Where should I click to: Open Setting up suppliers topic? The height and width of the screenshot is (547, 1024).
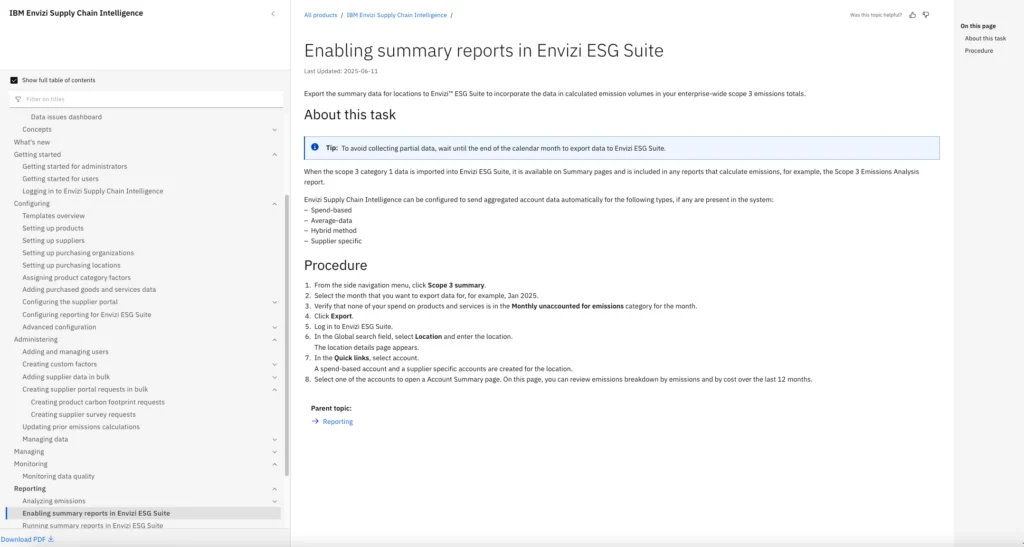tap(53, 240)
